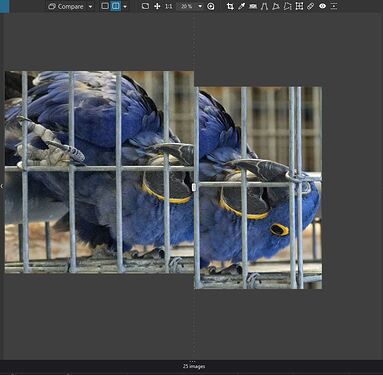Select the local adjustments tool icon
This screenshot has width=383, height=375.
pos(334,6)
